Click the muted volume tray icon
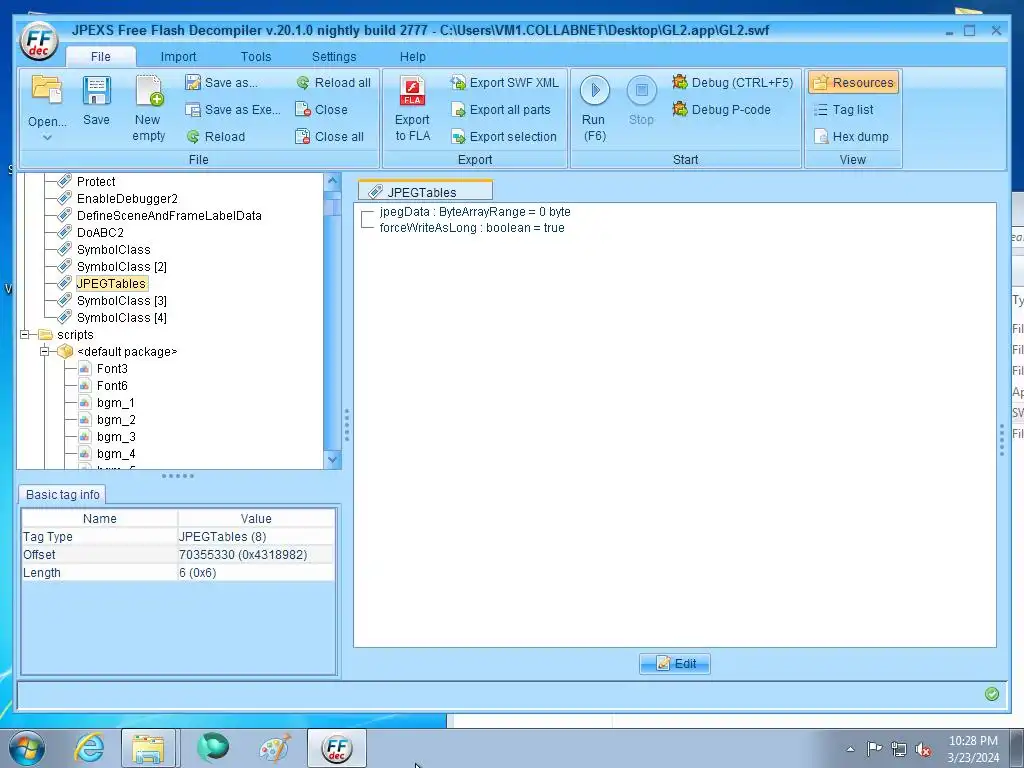 [923, 749]
